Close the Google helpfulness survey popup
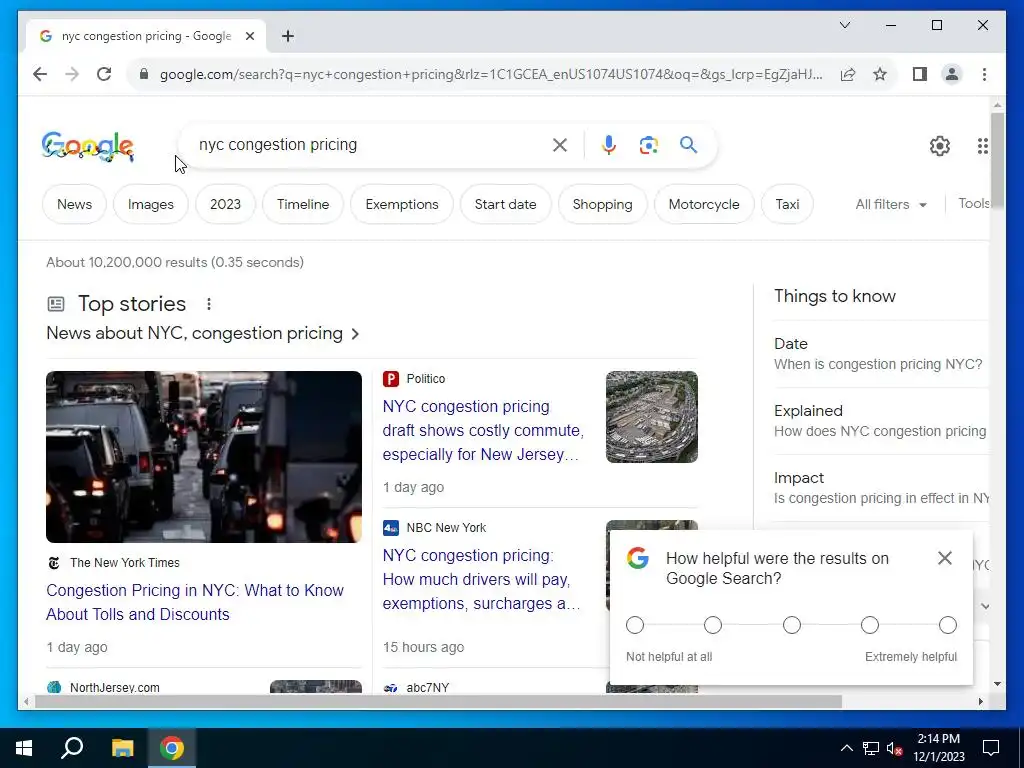Viewport: 1024px width, 768px height. coord(944,558)
